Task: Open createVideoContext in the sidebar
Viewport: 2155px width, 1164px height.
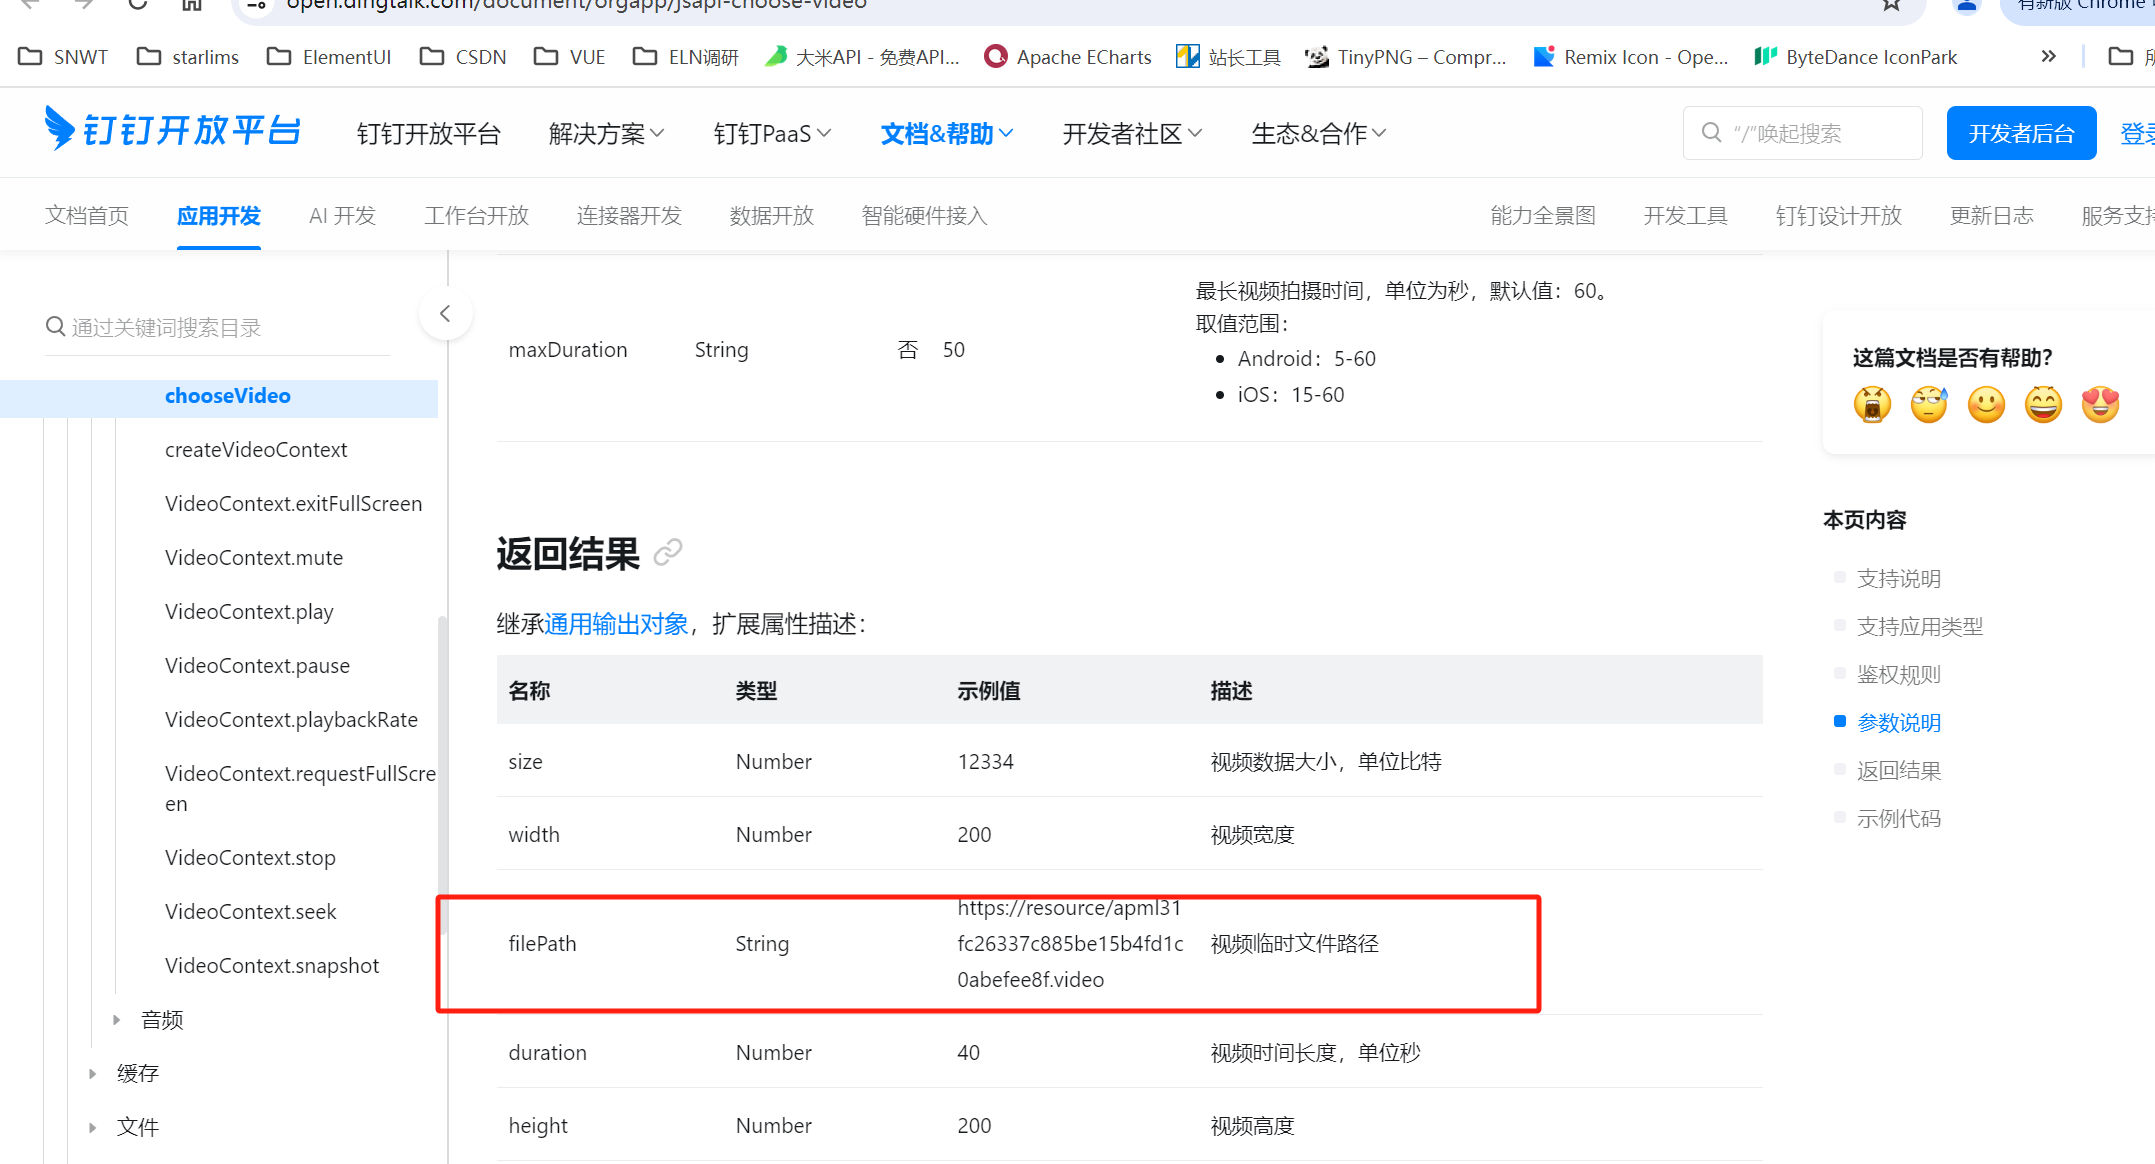Action: pyautogui.click(x=256, y=450)
